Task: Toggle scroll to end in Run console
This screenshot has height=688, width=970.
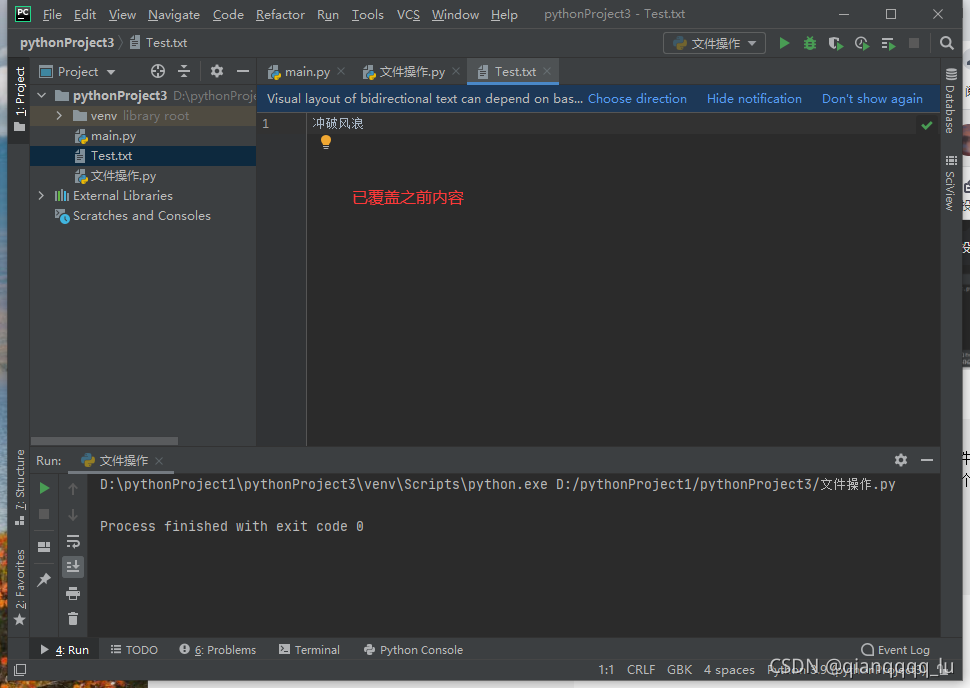Action: click(x=73, y=567)
